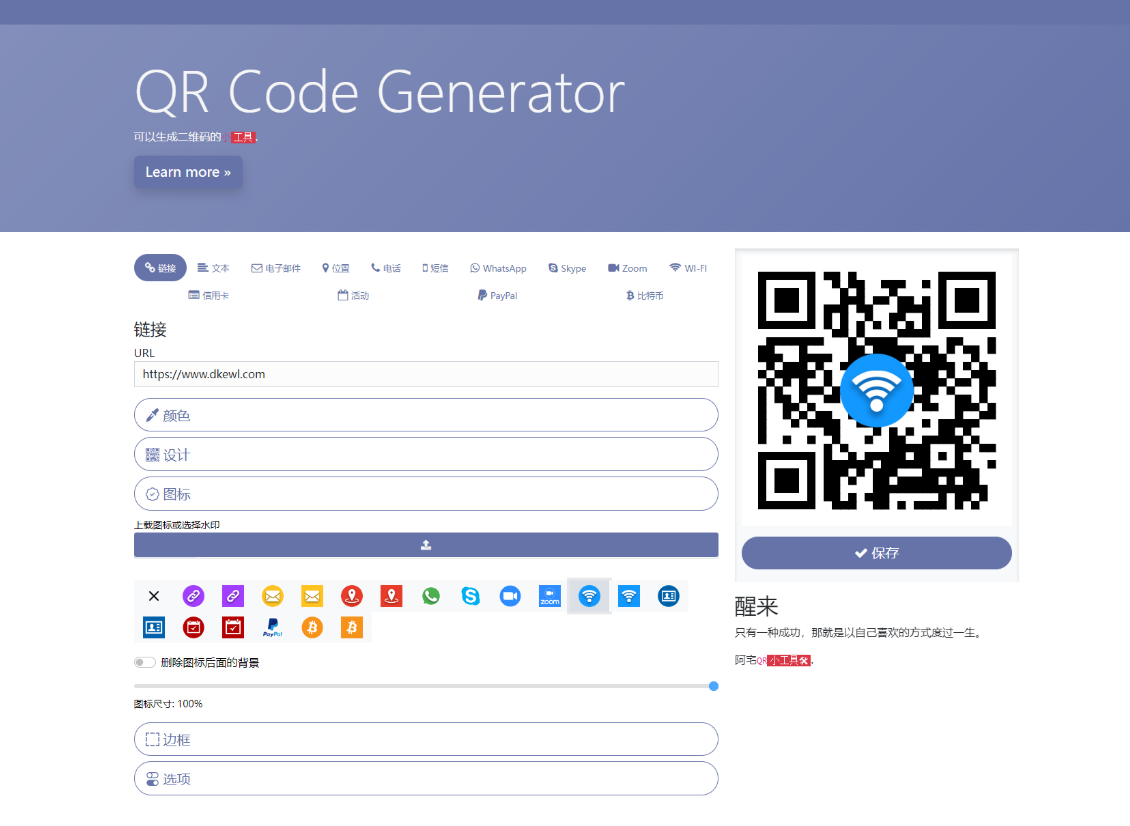This screenshot has width=1130, height=826.
Task: Save the QR code with 保存
Action: 876,553
